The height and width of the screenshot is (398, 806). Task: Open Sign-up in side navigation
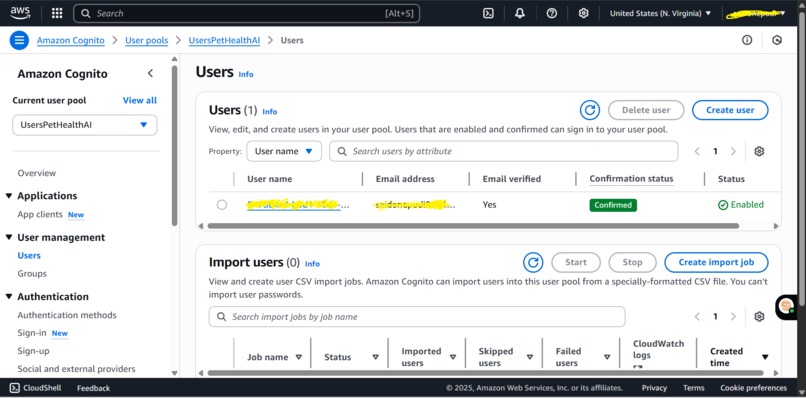point(33,351)
